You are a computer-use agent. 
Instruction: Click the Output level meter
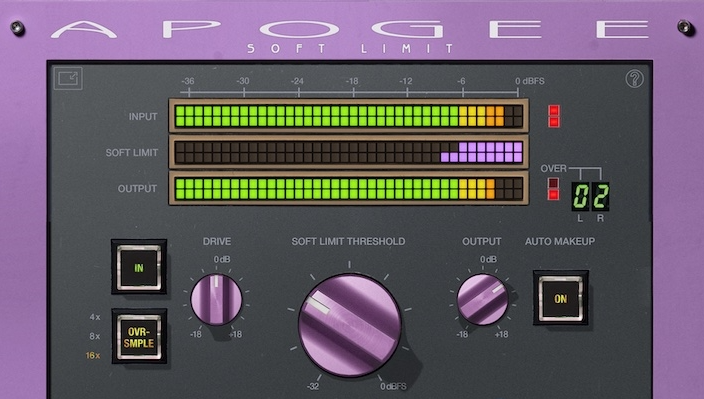[x=349, y=189]
